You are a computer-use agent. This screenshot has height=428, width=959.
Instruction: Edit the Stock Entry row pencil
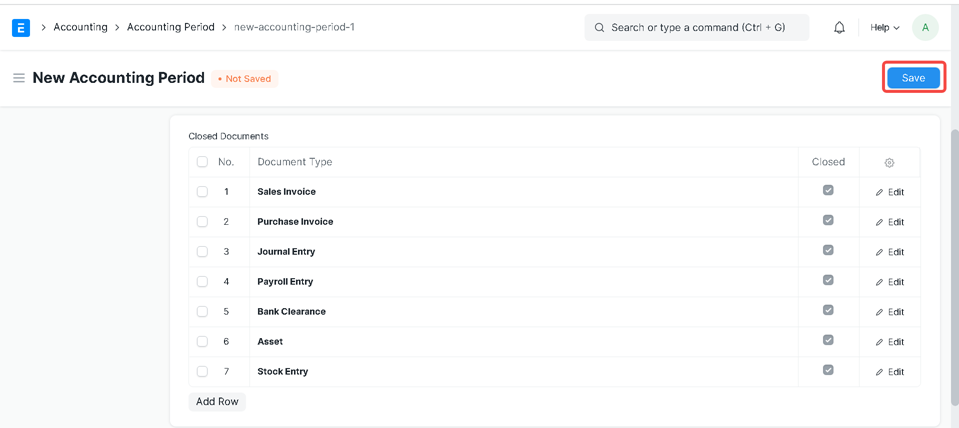click(889, 372)
